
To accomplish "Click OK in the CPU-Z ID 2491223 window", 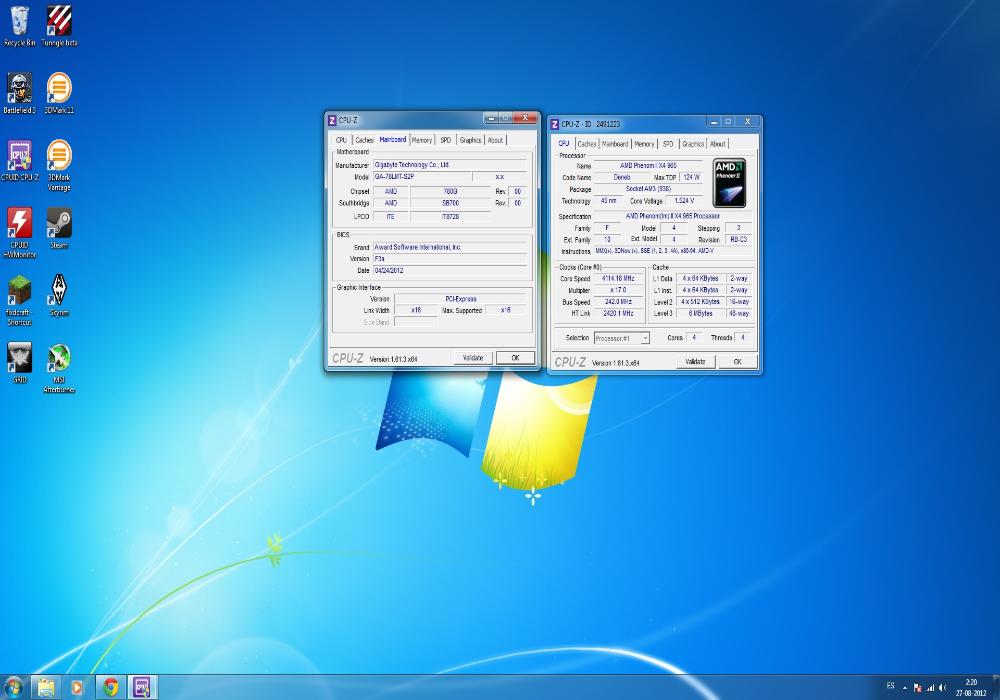I will 737,361.
